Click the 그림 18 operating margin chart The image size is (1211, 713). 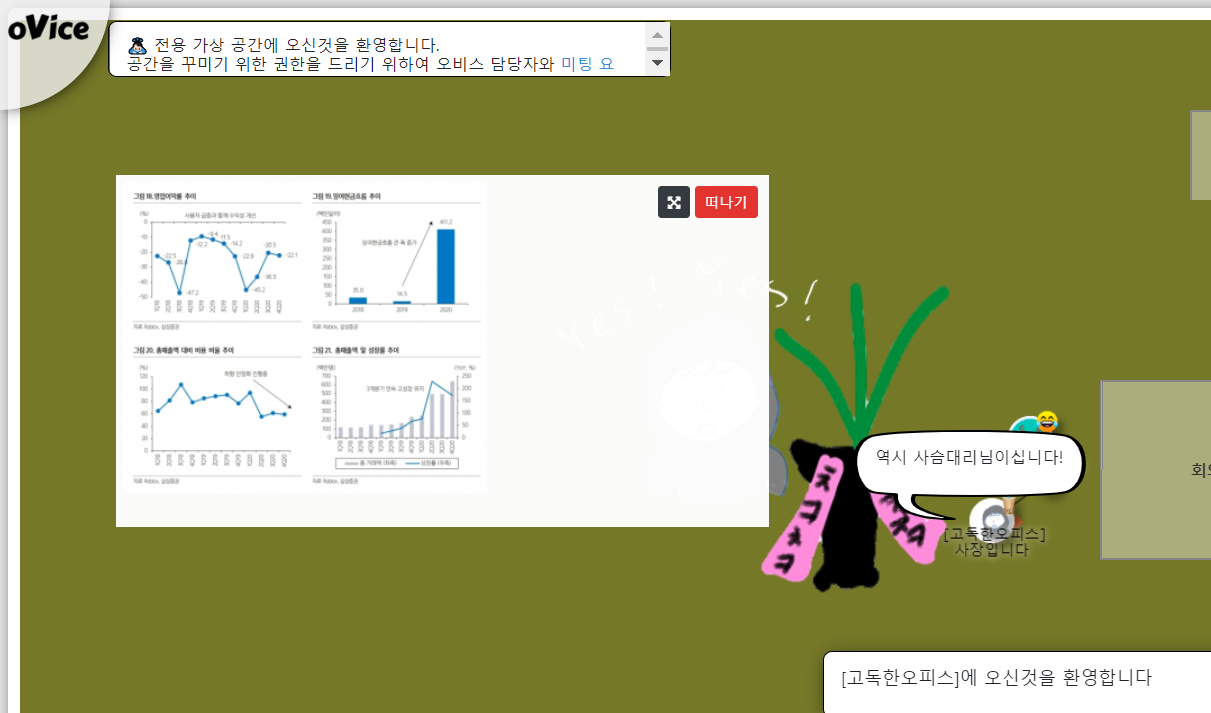[x=217, y=260]
